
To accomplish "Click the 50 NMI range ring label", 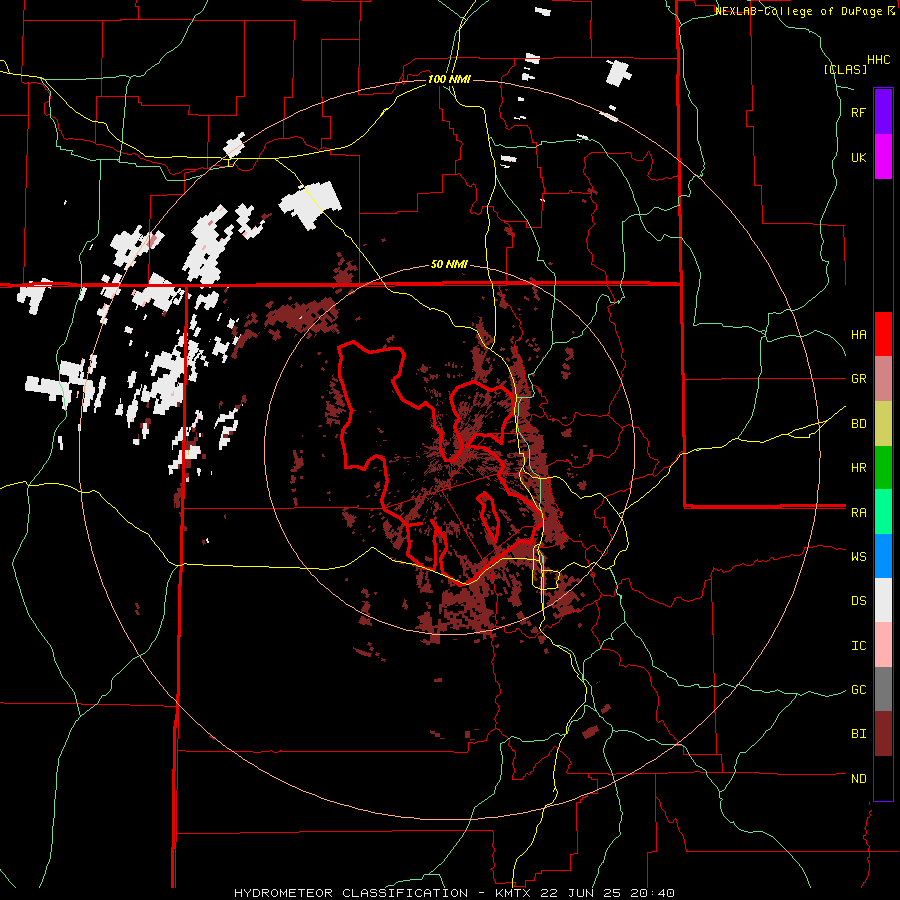I will click(x=449, y=264).
